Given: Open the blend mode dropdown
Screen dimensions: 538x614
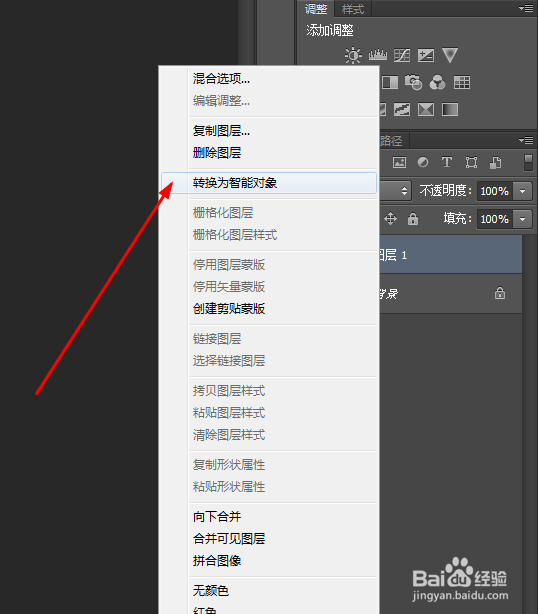Looking at the screenshot, I should pos(395,191).
